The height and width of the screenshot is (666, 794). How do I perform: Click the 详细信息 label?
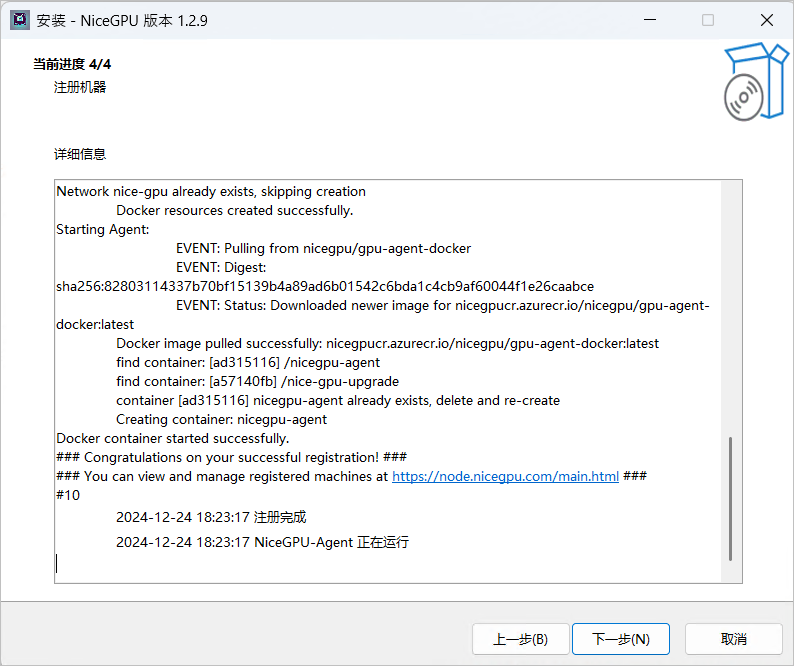[80, 154]
